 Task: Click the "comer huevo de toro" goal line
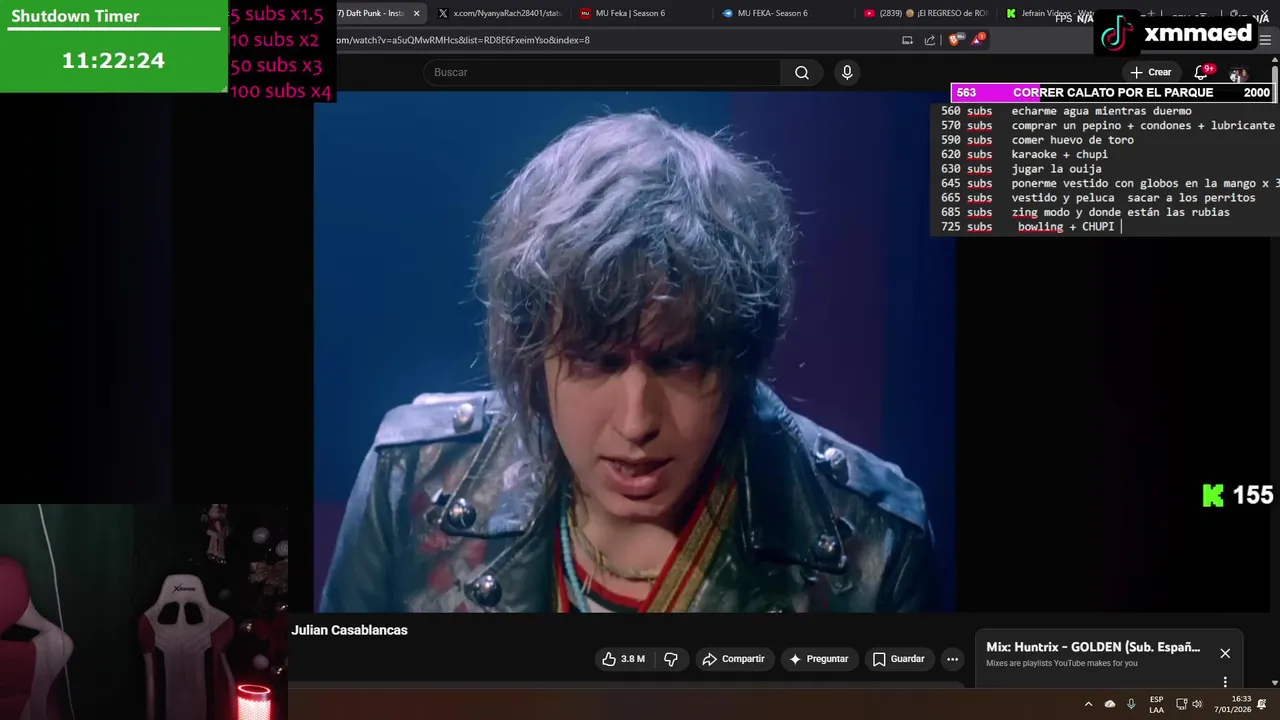click(x=1037, y=140)
